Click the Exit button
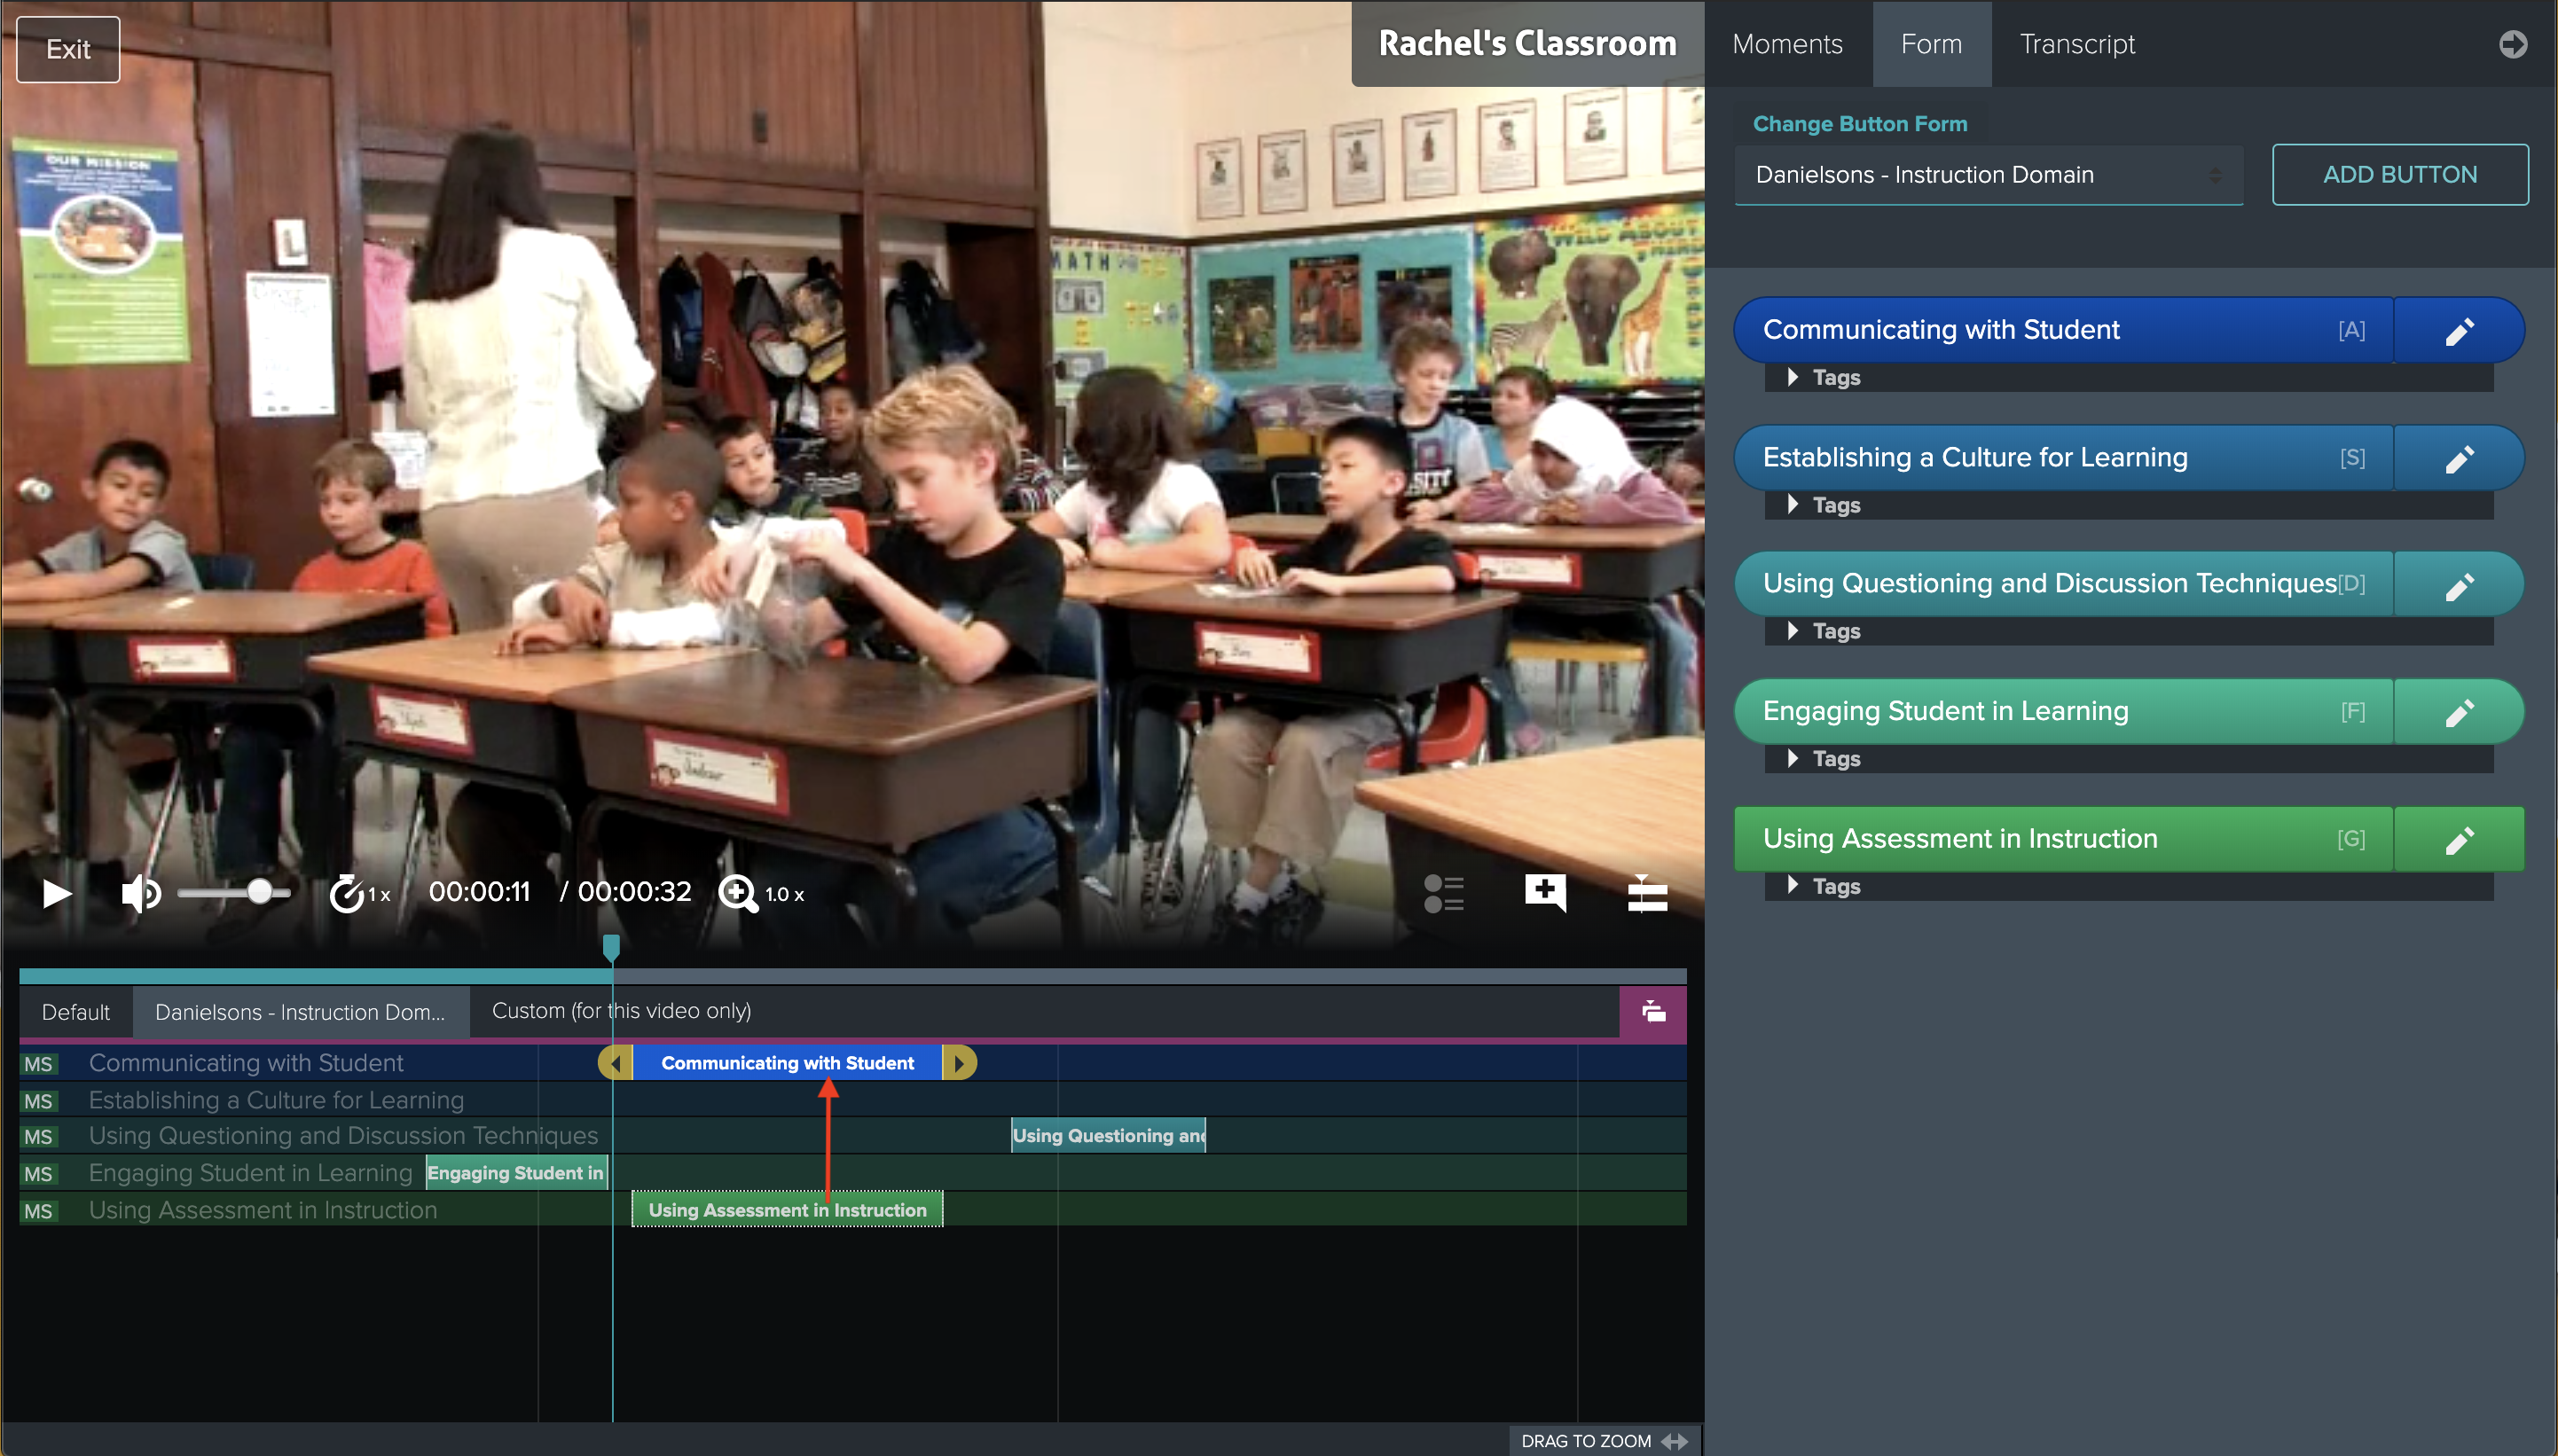 pos(68,45)
